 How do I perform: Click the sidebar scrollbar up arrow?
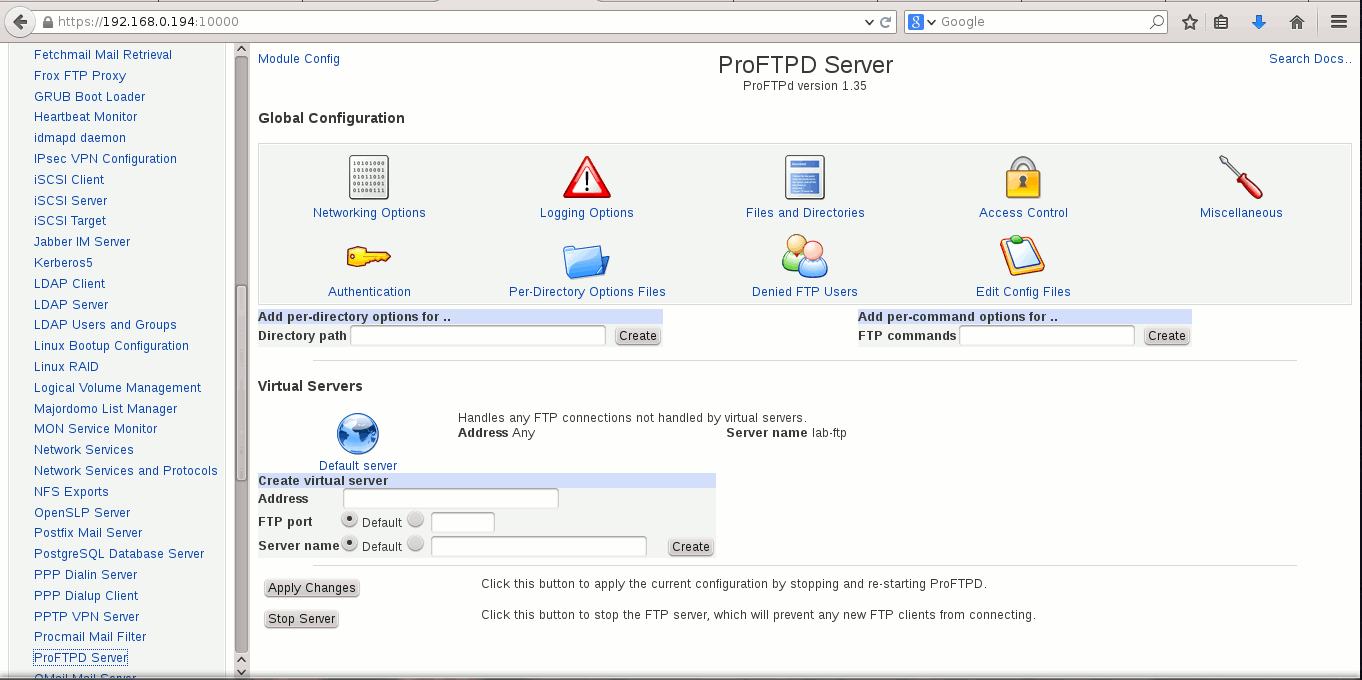tap(241, 48)
